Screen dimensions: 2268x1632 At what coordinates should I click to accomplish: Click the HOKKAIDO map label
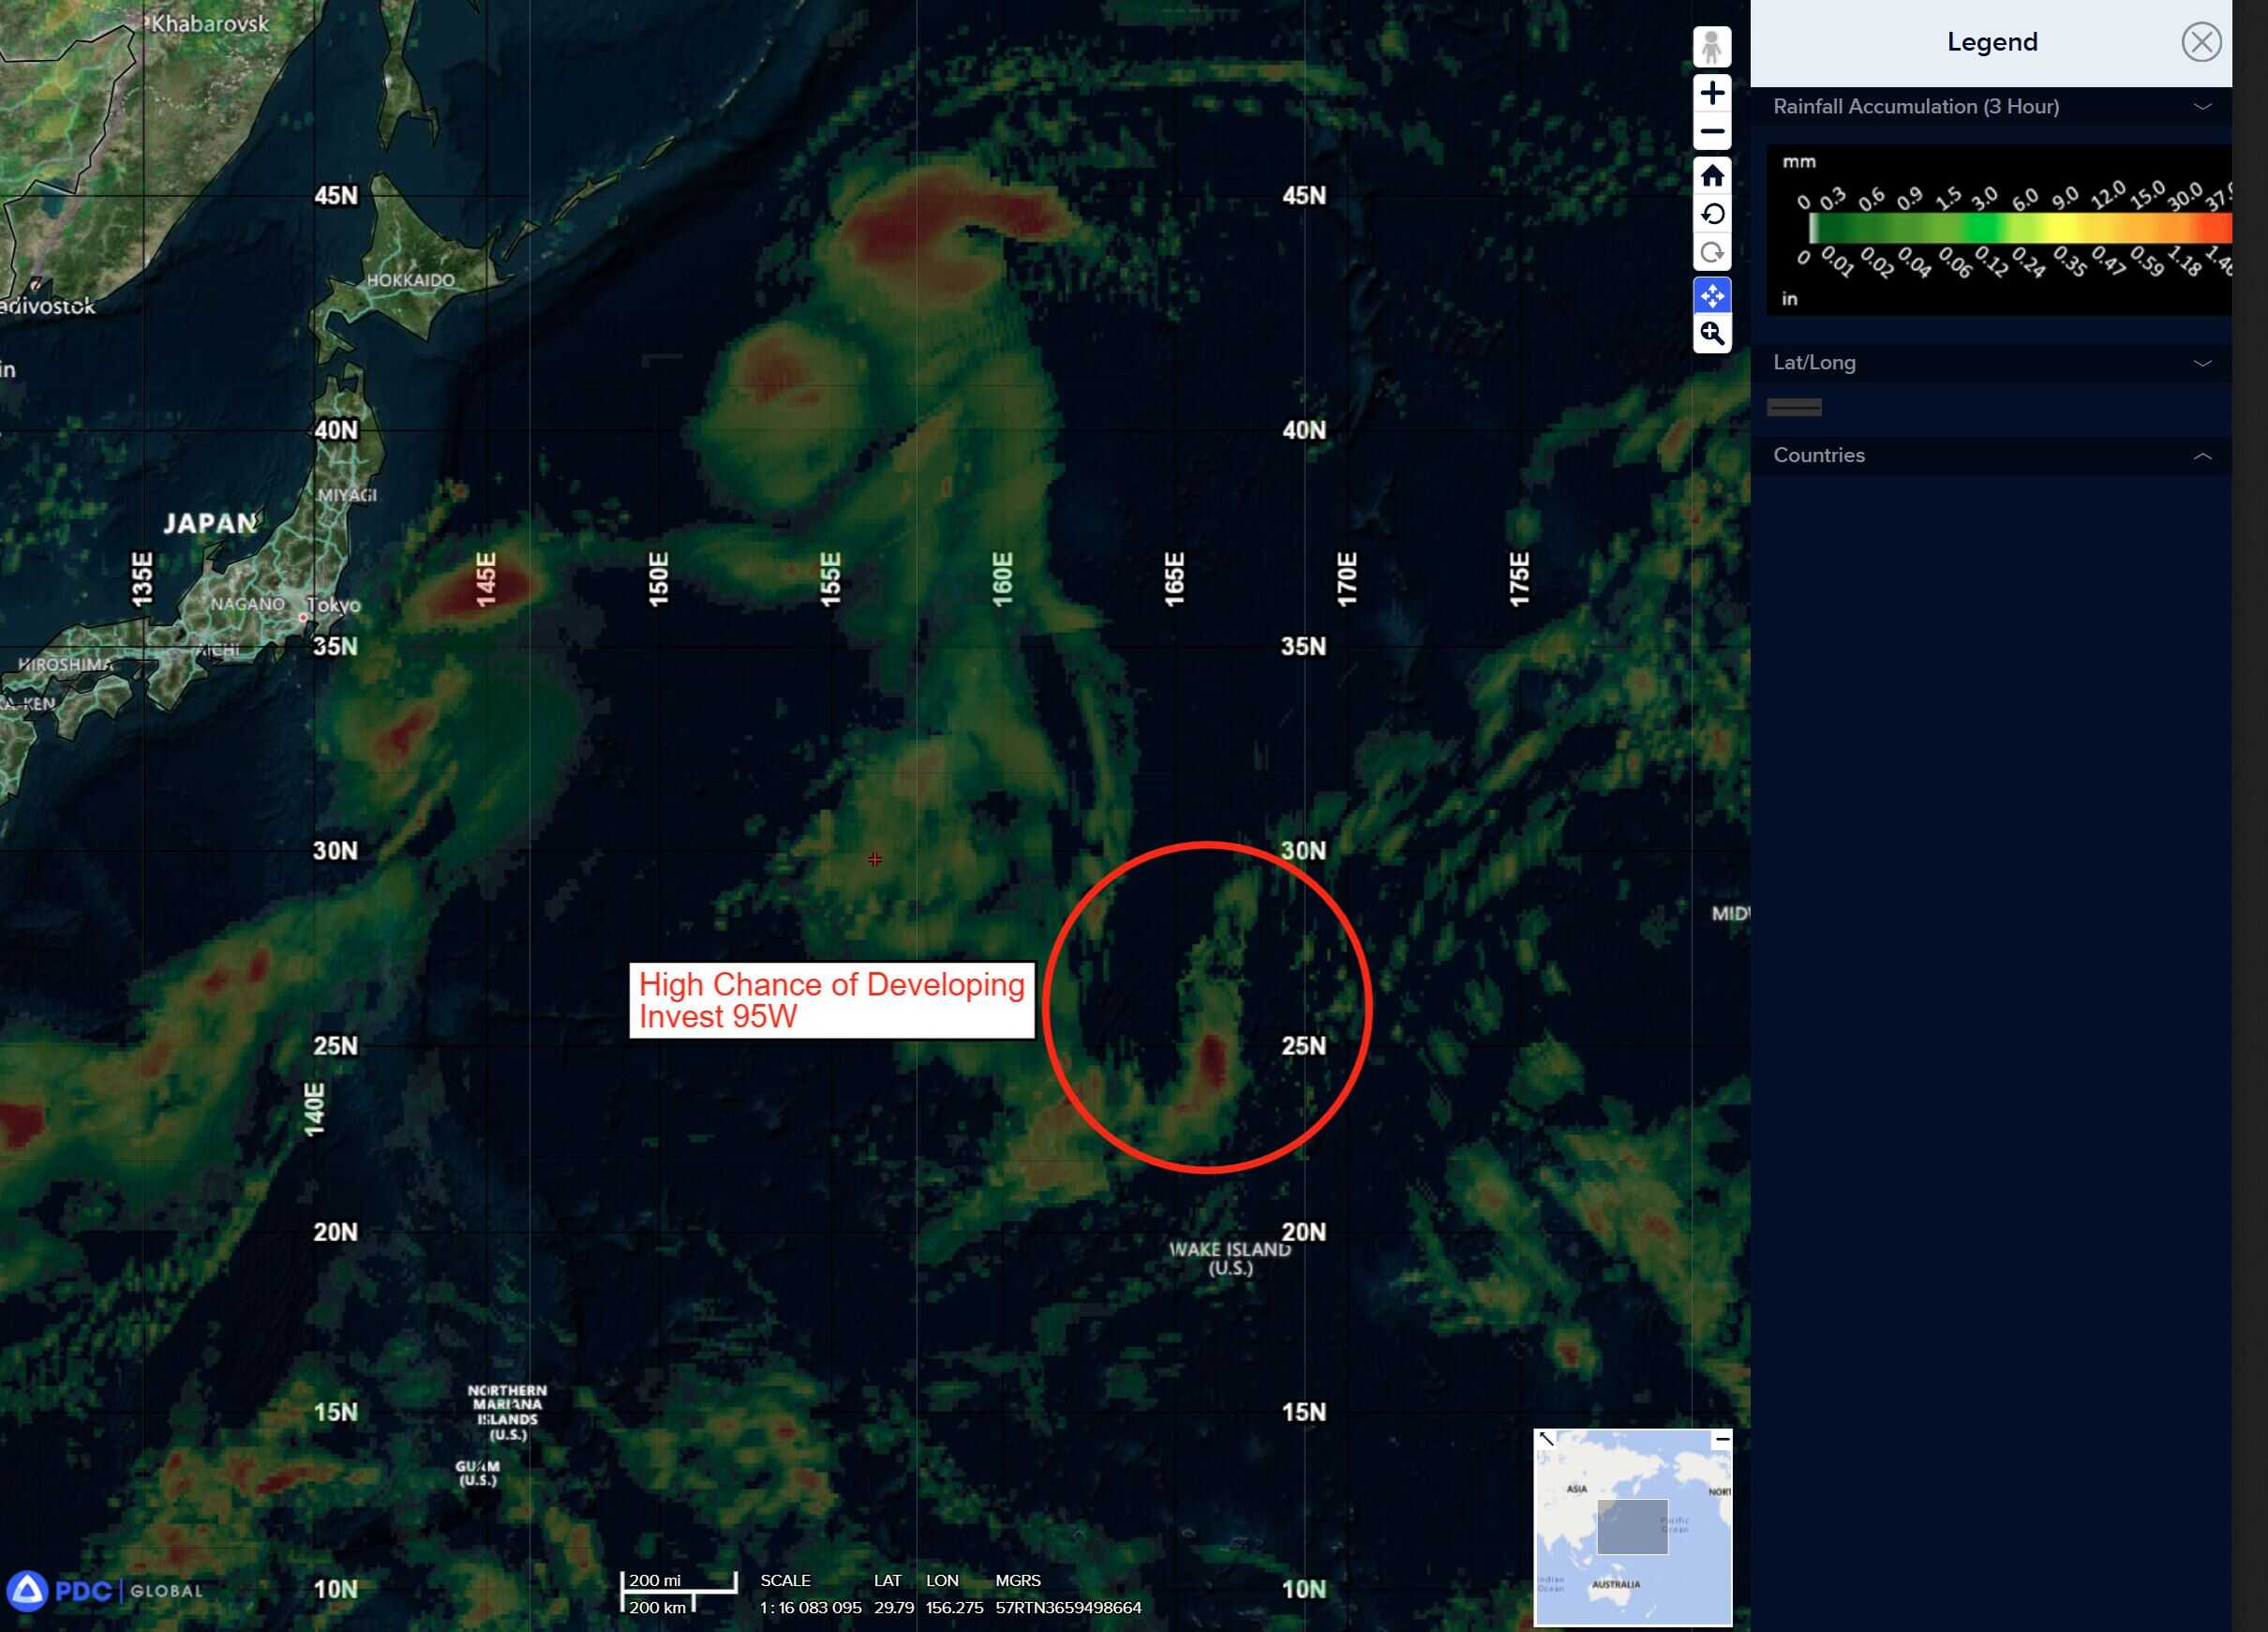pos(410,280)
